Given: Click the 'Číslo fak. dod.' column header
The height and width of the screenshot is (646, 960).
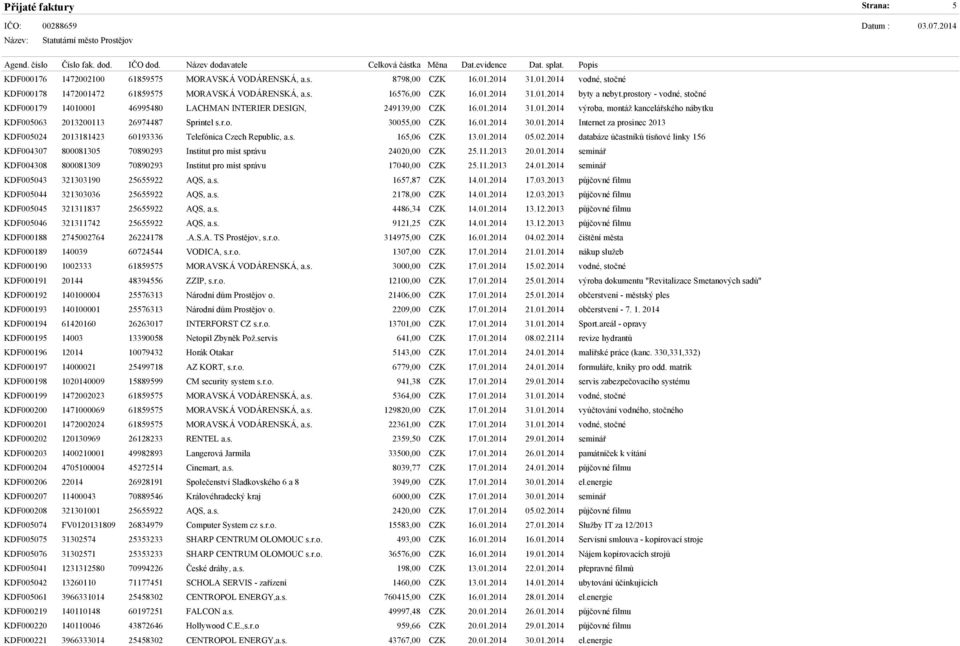Looking at the screenshot, I should (87, 65).
